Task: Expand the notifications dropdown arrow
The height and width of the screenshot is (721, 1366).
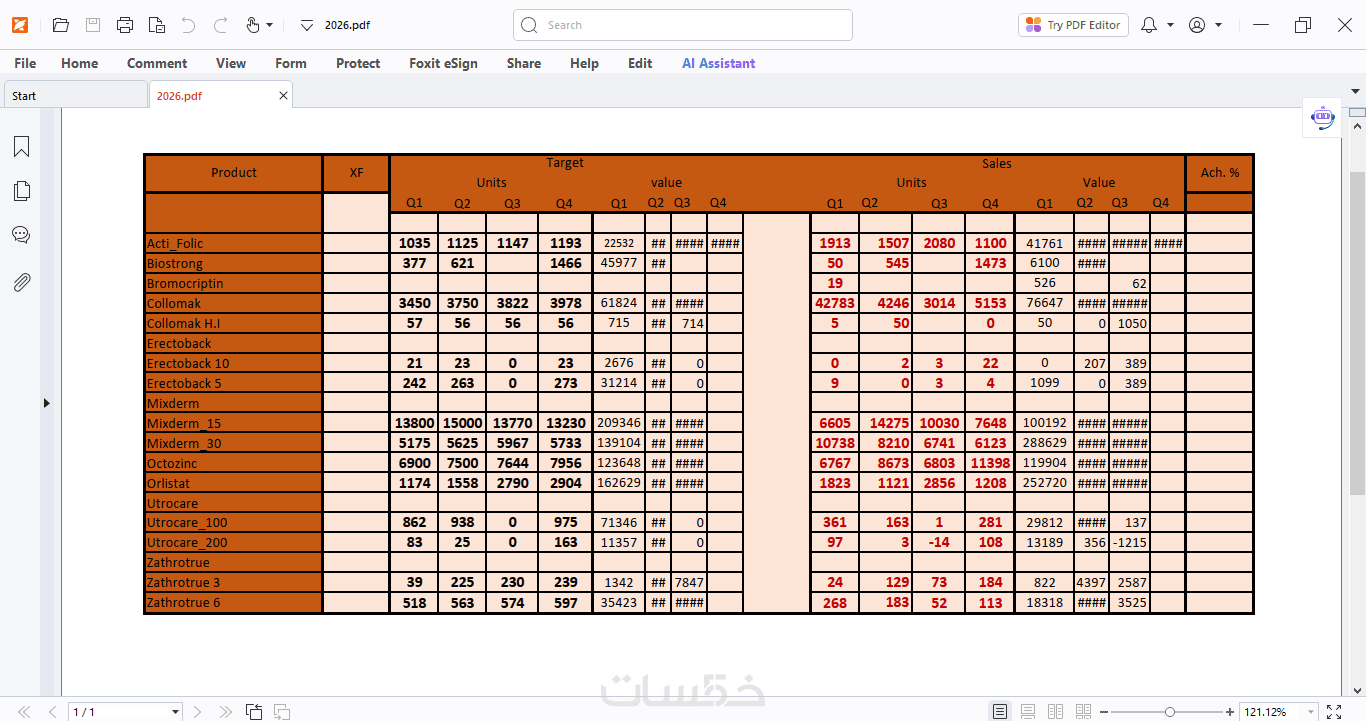Action: (1170, 25)
